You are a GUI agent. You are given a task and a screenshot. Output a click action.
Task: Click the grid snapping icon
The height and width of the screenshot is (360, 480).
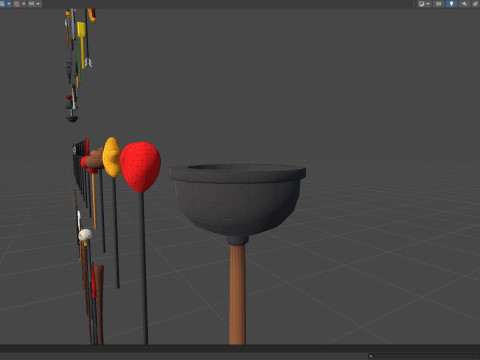(x=17, y=4)
